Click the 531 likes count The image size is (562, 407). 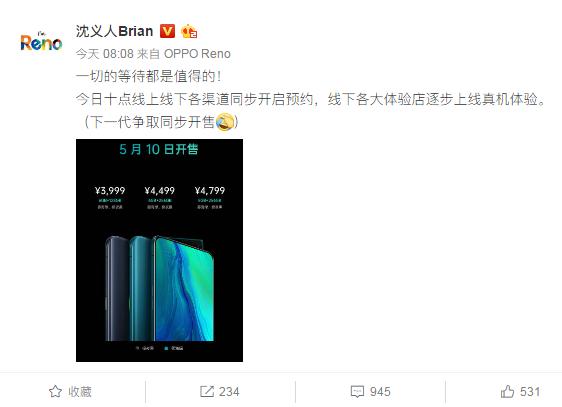coord(530,392)
